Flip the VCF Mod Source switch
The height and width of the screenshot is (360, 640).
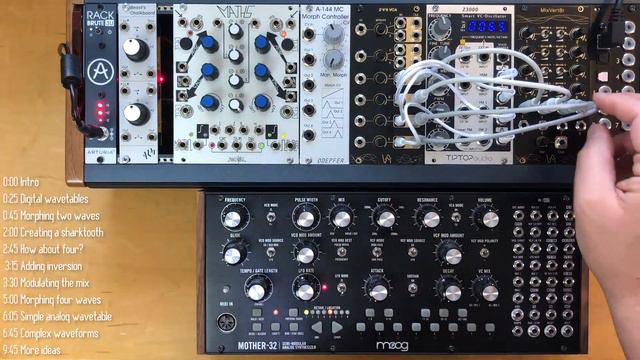[x=413, y=253]
